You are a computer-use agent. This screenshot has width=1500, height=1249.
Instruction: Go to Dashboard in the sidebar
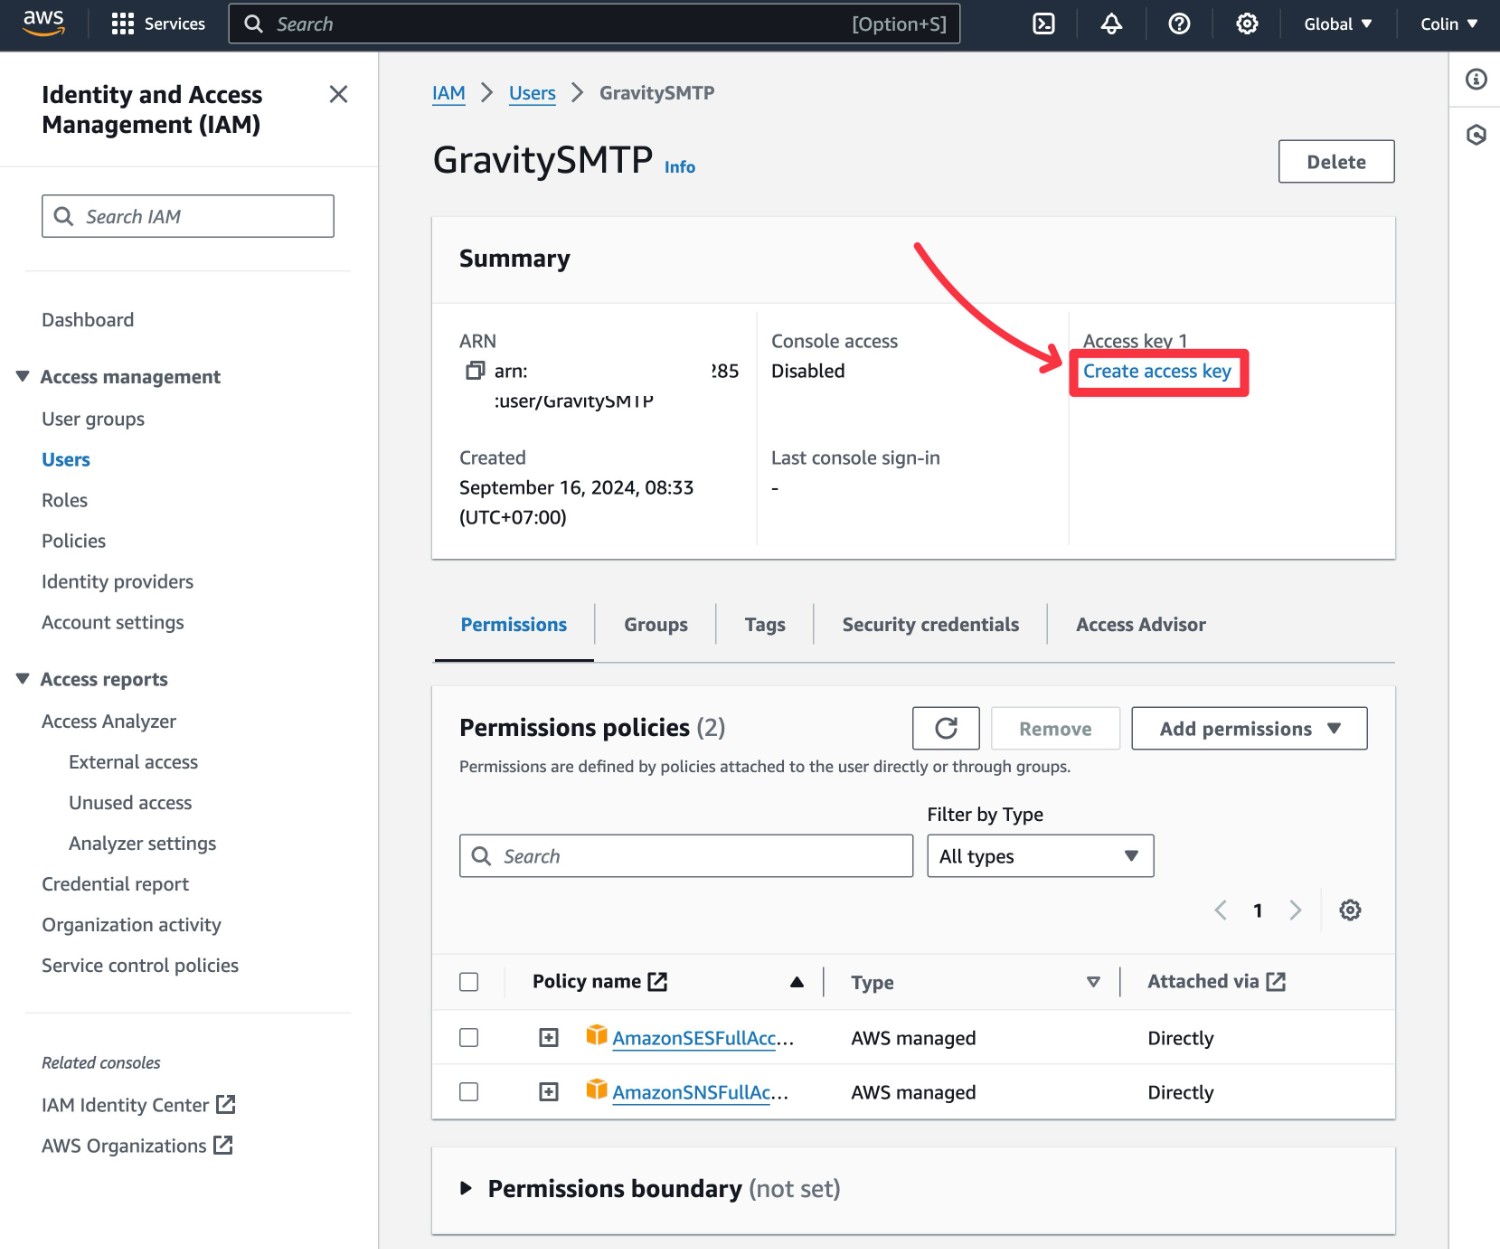pos(88,320)
